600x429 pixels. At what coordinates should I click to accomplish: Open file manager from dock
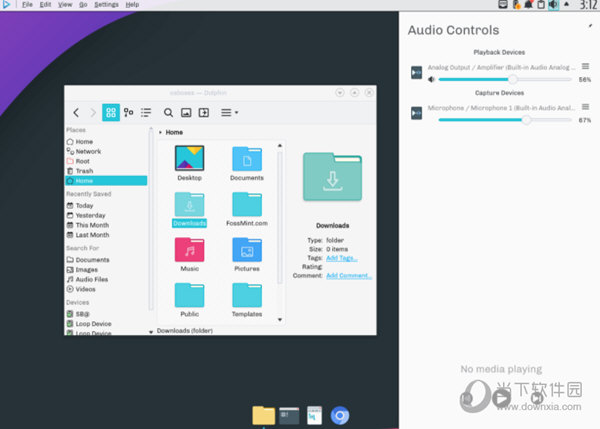coord(263,416)
